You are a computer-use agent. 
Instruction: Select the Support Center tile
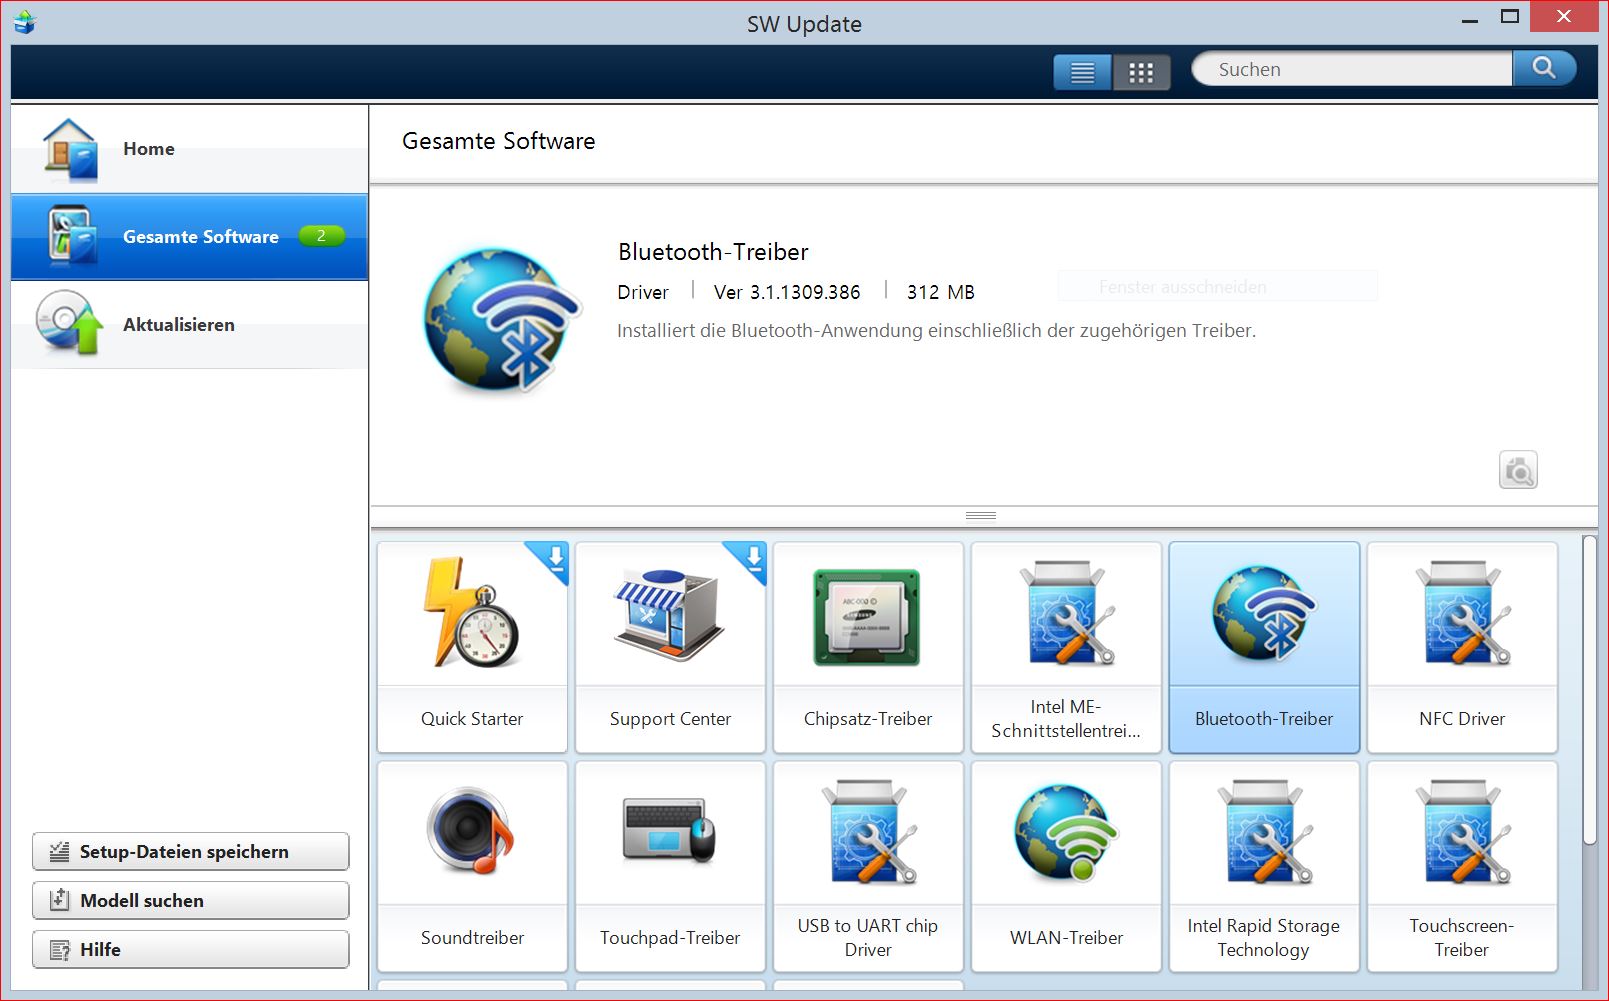click(x=670, y=647)
